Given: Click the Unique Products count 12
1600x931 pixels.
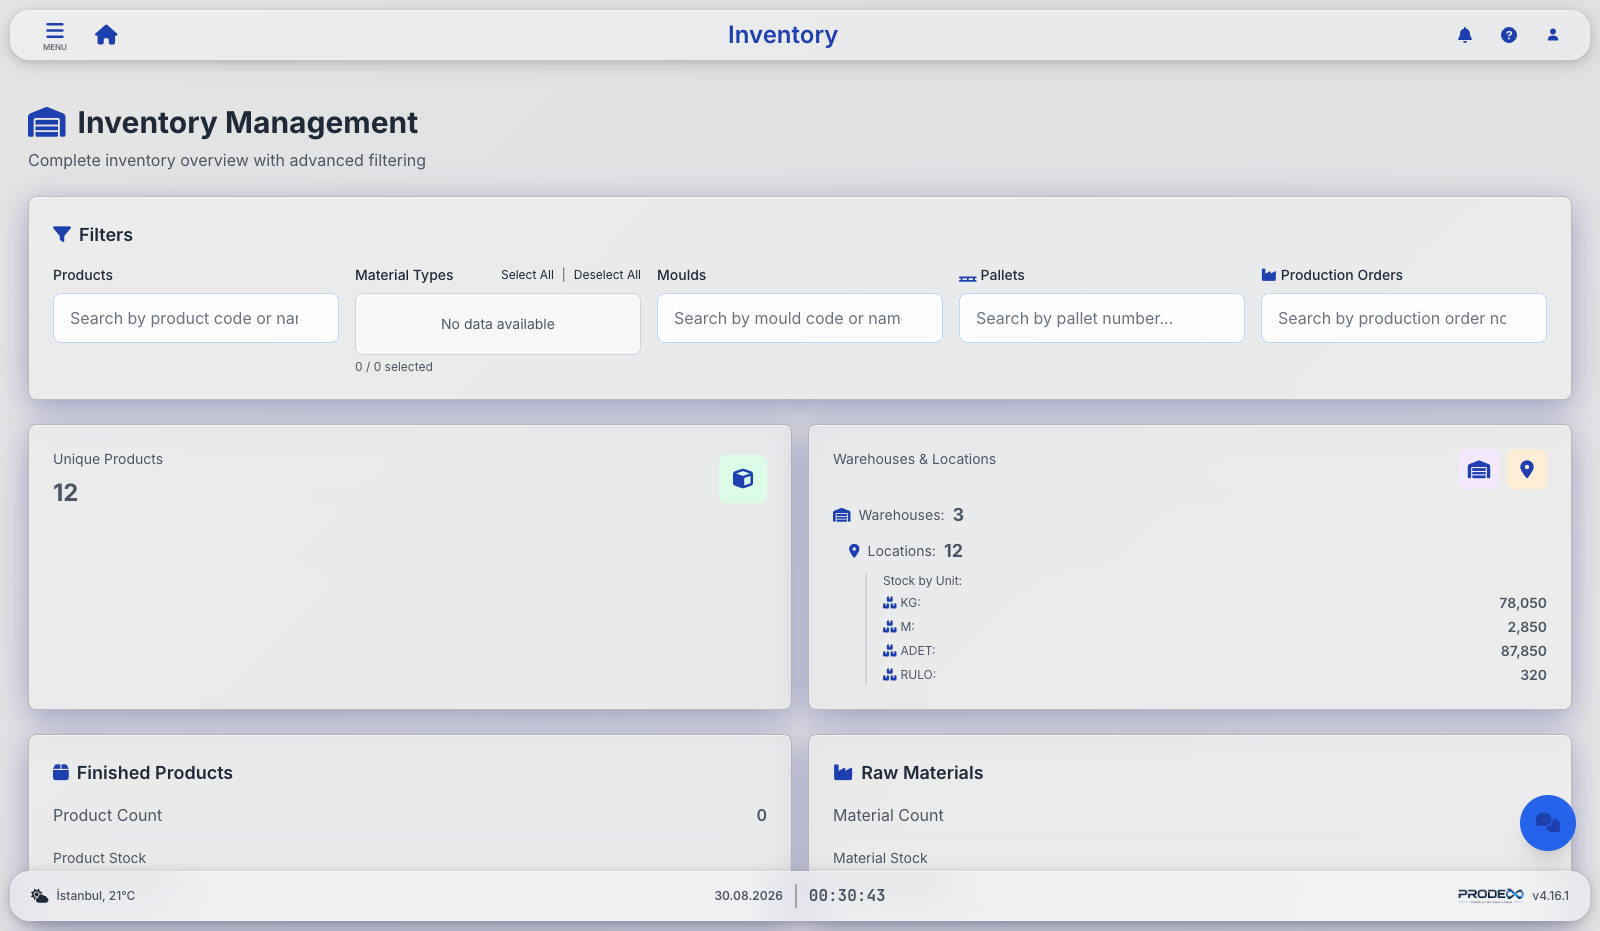Looking at the screenshot, I should click(65, 492).
